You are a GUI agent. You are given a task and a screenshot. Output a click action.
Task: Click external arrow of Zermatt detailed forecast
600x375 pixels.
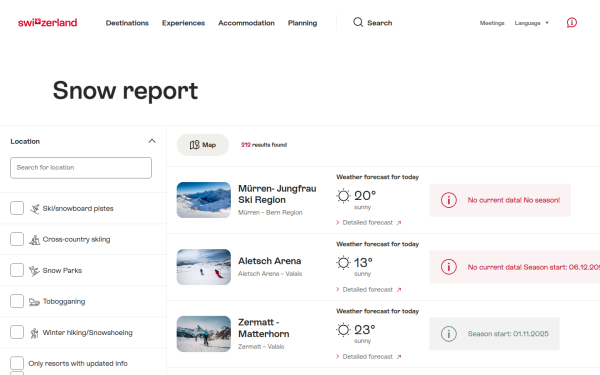399,357
